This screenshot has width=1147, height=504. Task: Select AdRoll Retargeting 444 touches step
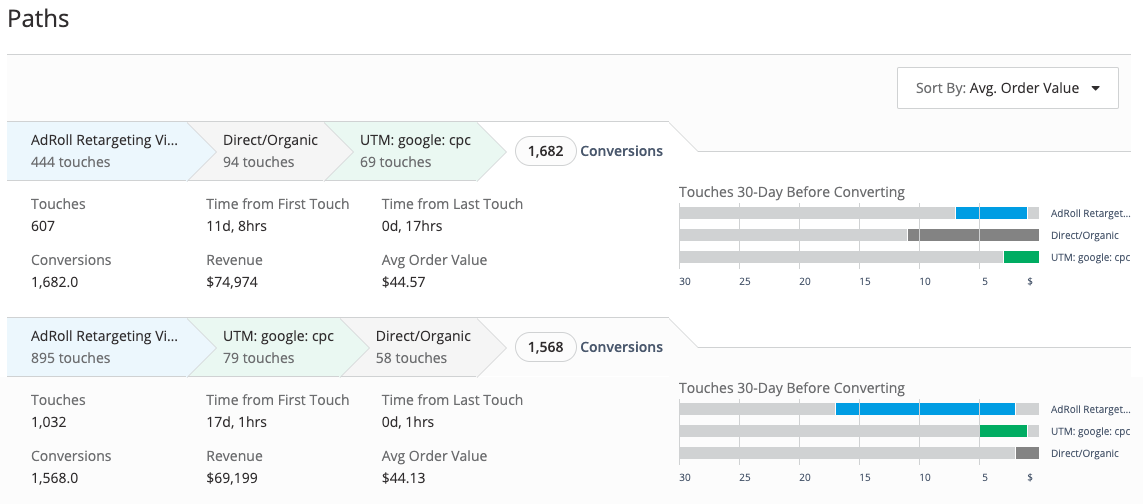pyautogui.click(x=98, y=151)
